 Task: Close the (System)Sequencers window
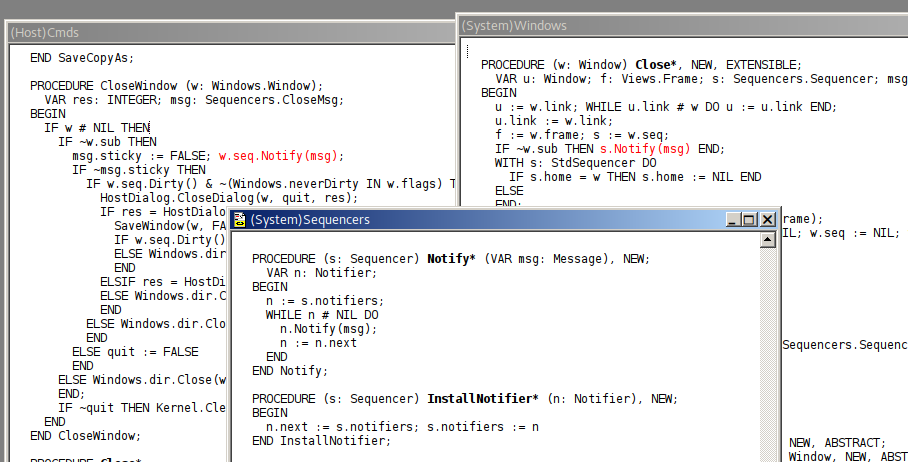click(x=768, y=219)
